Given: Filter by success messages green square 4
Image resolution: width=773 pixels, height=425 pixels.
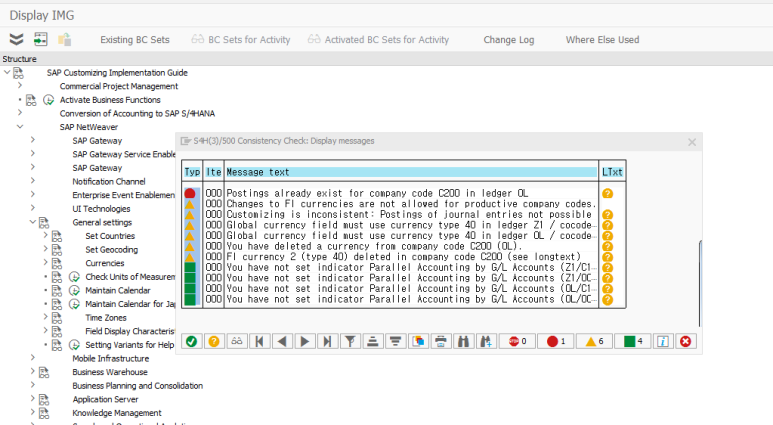Looking at the screenshot, I should pos(632,341).
